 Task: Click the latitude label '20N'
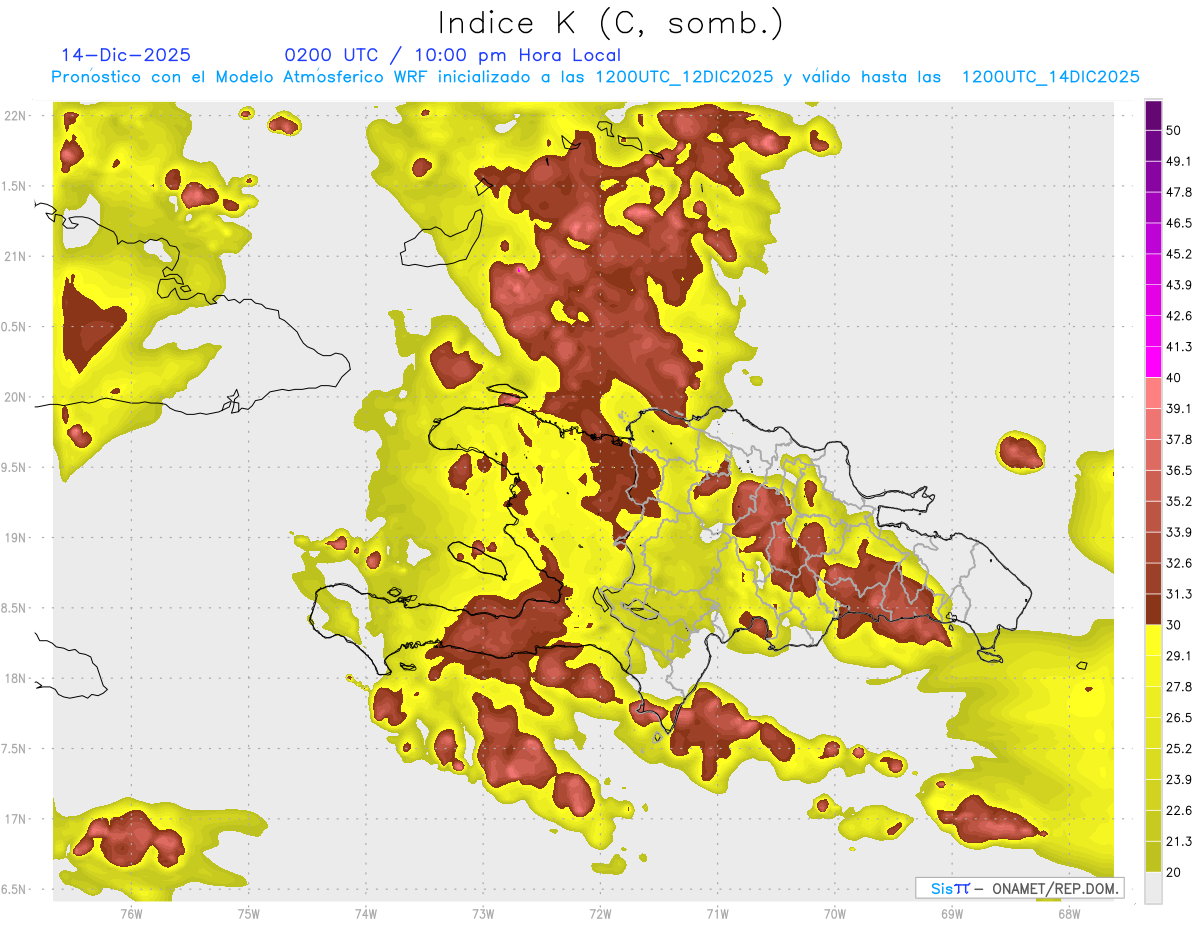coord(16,397)
